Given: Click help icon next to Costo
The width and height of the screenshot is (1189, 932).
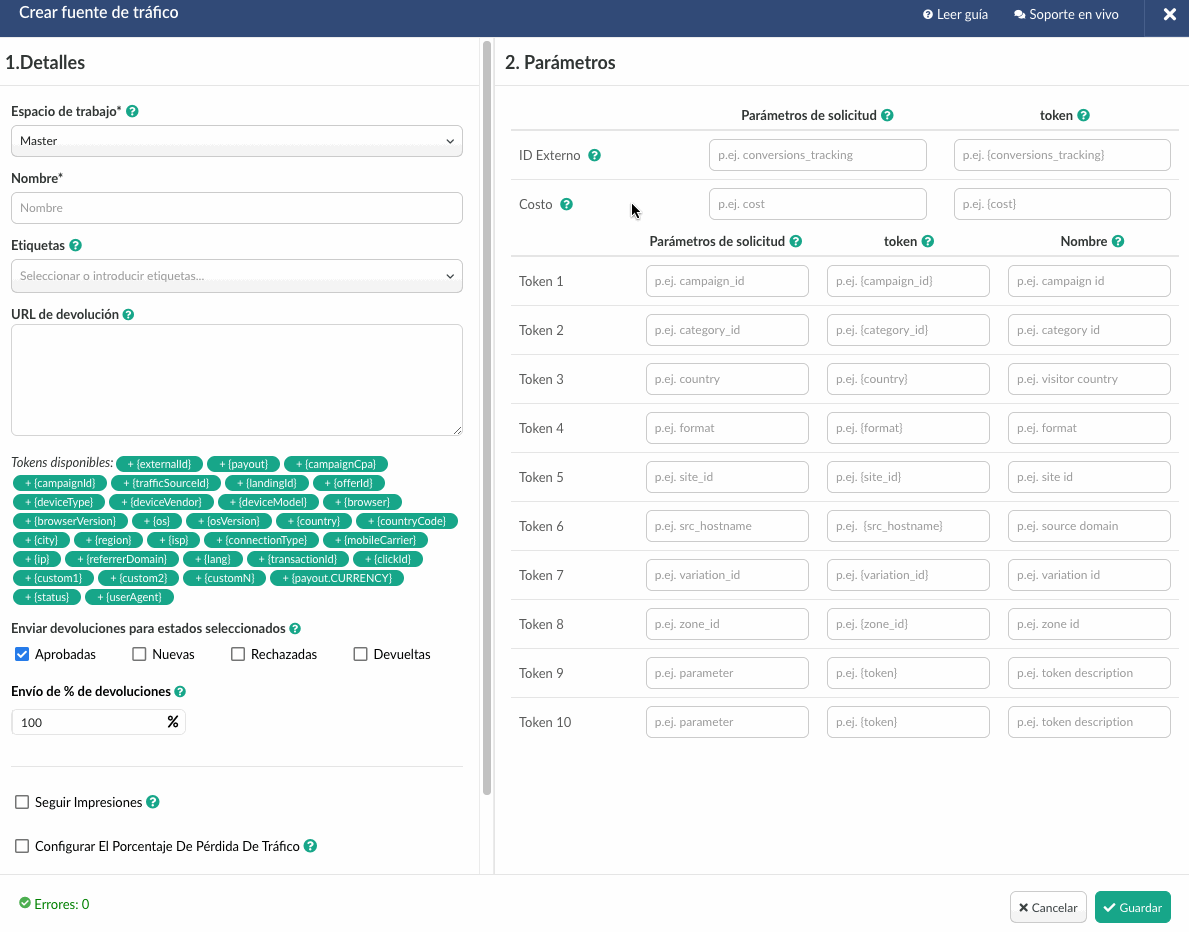Looking at the screenshot, I should pyautogui.click(x=566, y=204).
